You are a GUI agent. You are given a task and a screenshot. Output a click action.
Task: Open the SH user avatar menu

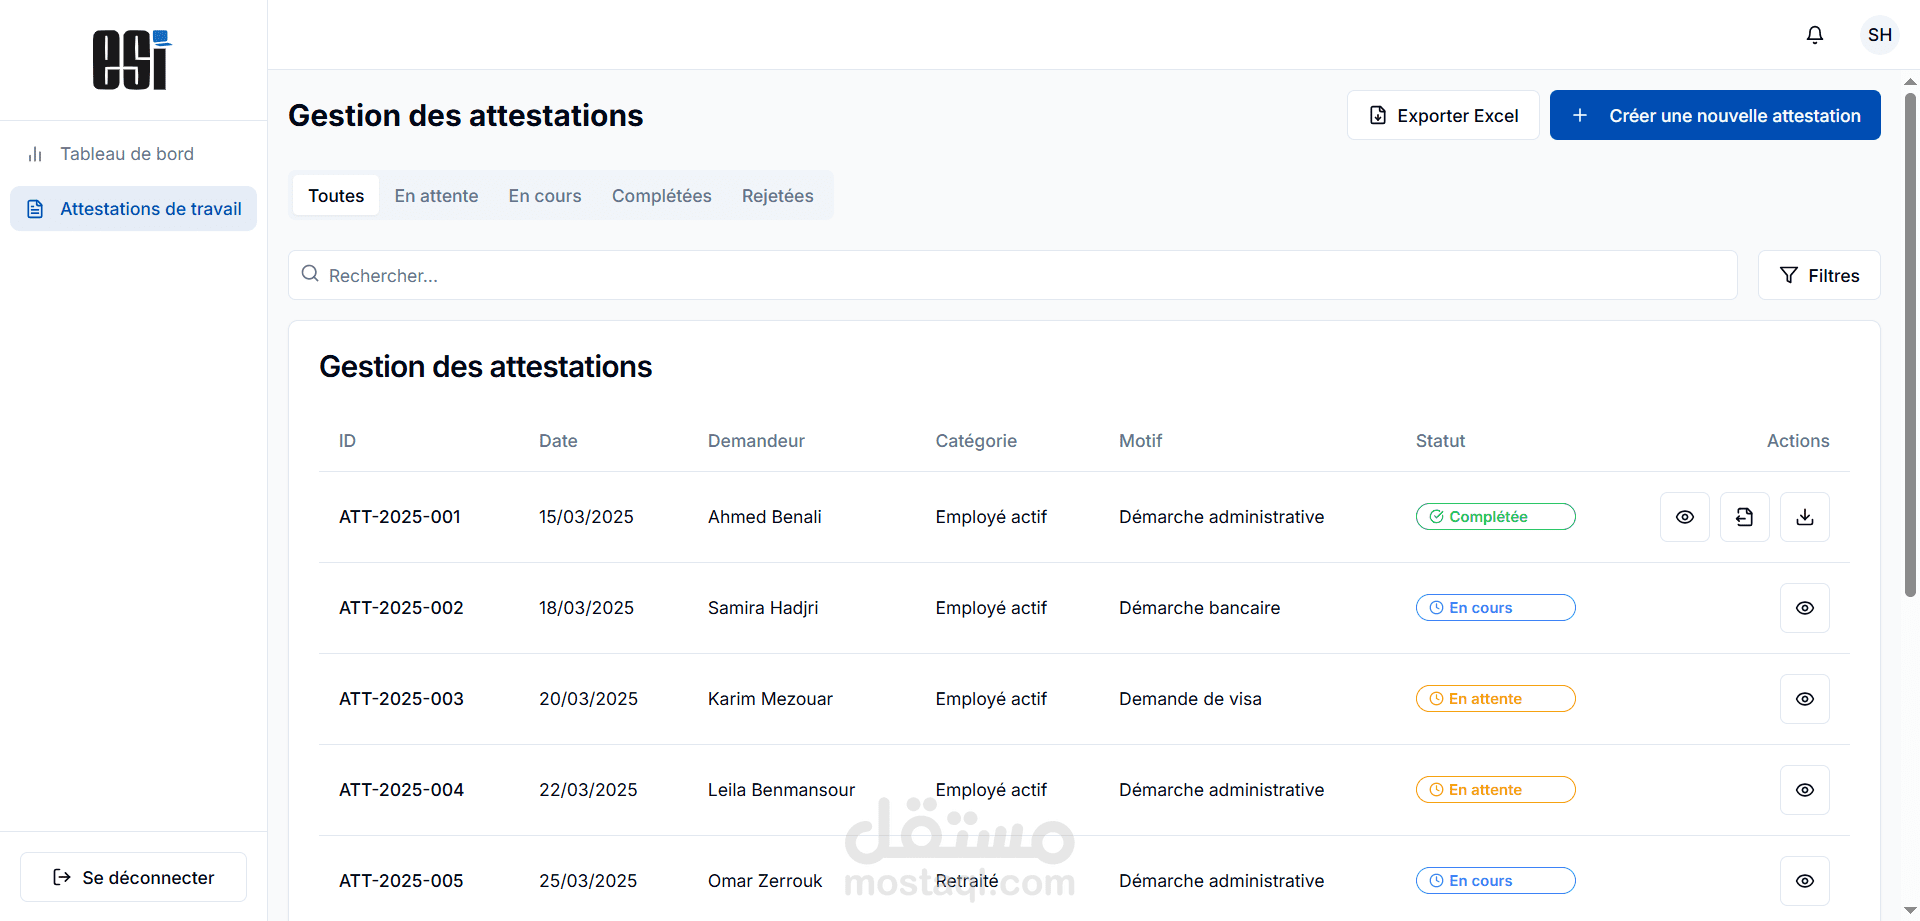[1880, 35]
